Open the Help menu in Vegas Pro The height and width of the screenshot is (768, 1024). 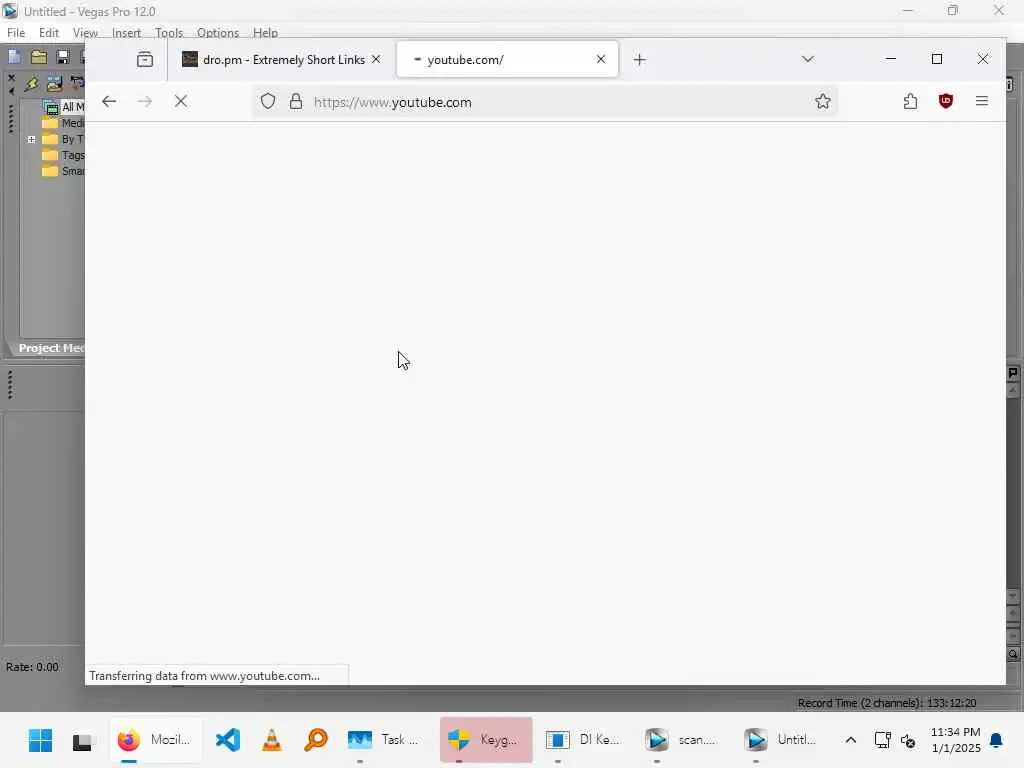pyautogui.click(x=265, y=33)
